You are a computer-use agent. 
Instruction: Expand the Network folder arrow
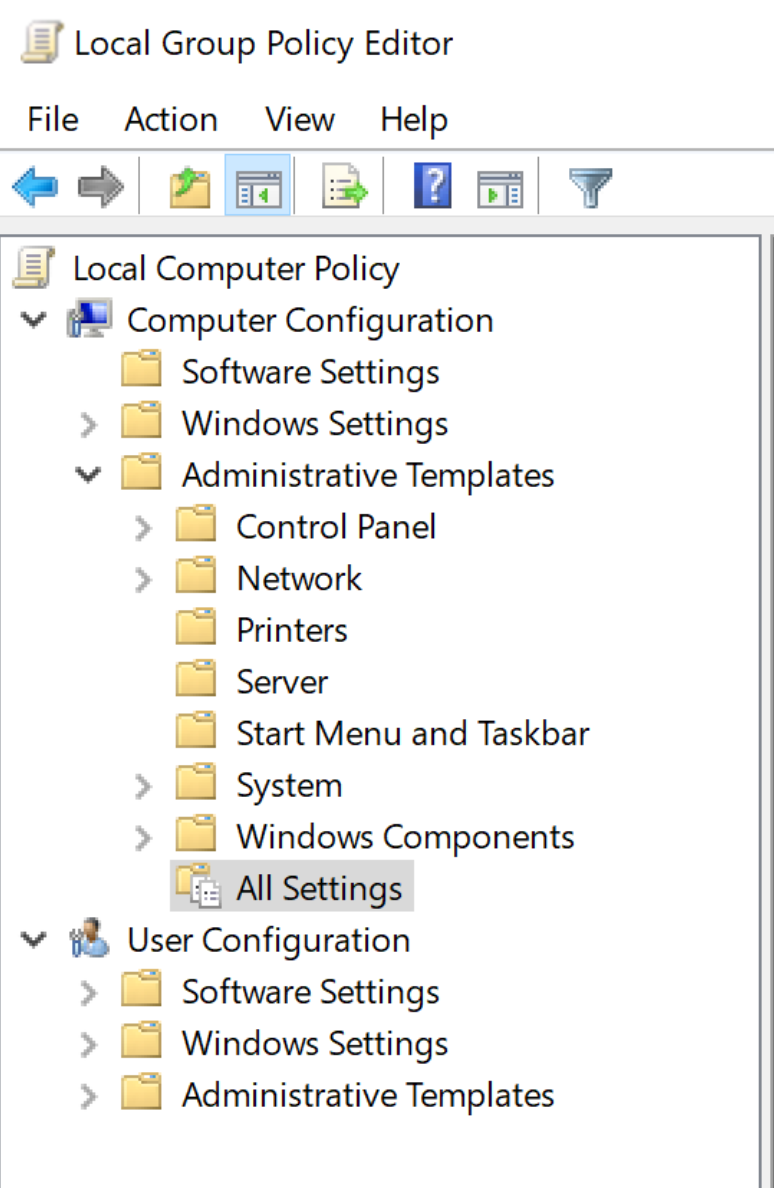coord(144,579)
